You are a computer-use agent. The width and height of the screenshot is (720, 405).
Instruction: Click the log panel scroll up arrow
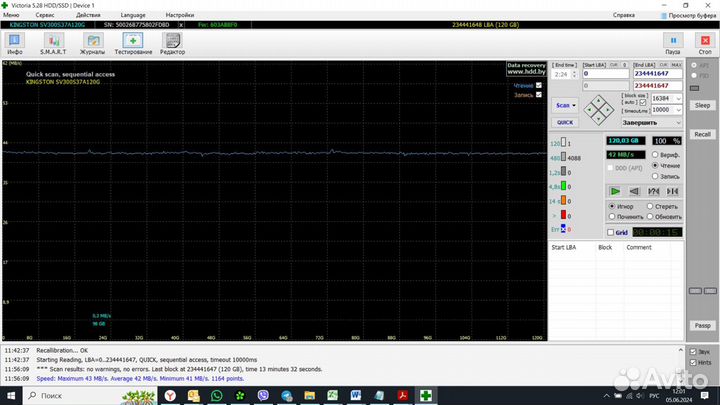pyautogui.click(x=681, y=350)
